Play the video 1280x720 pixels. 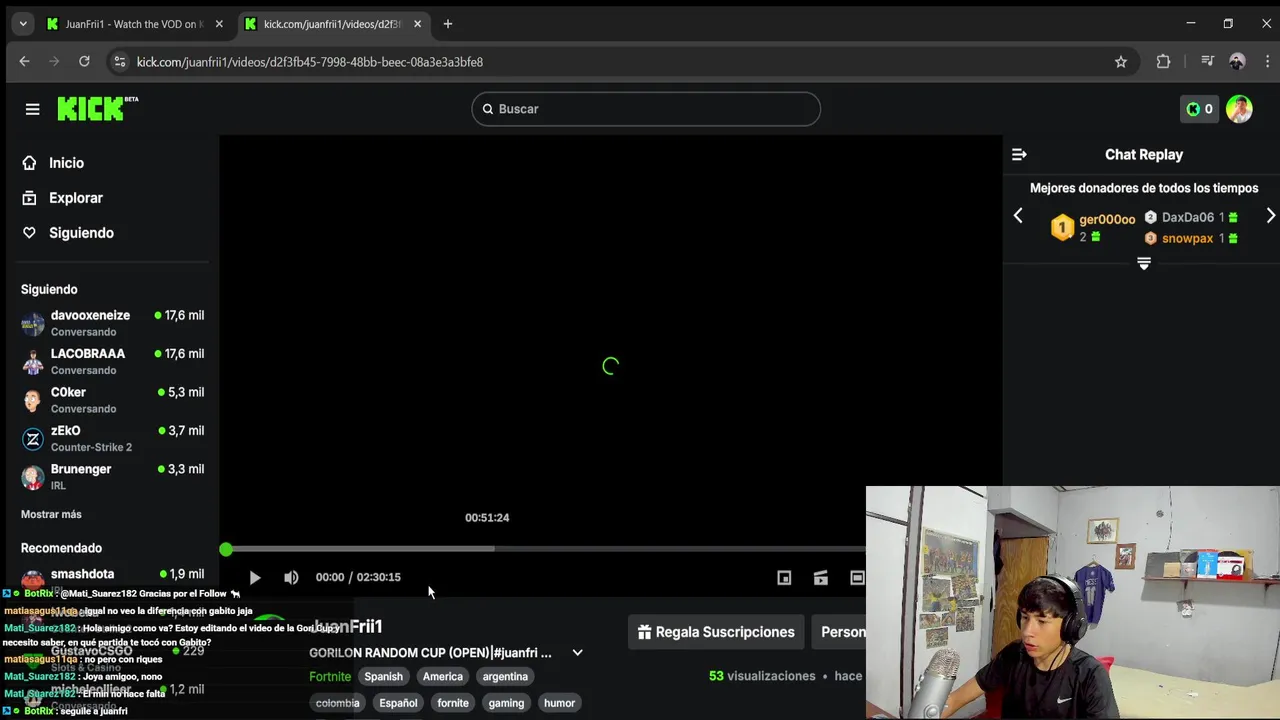[x=254, y=577]
